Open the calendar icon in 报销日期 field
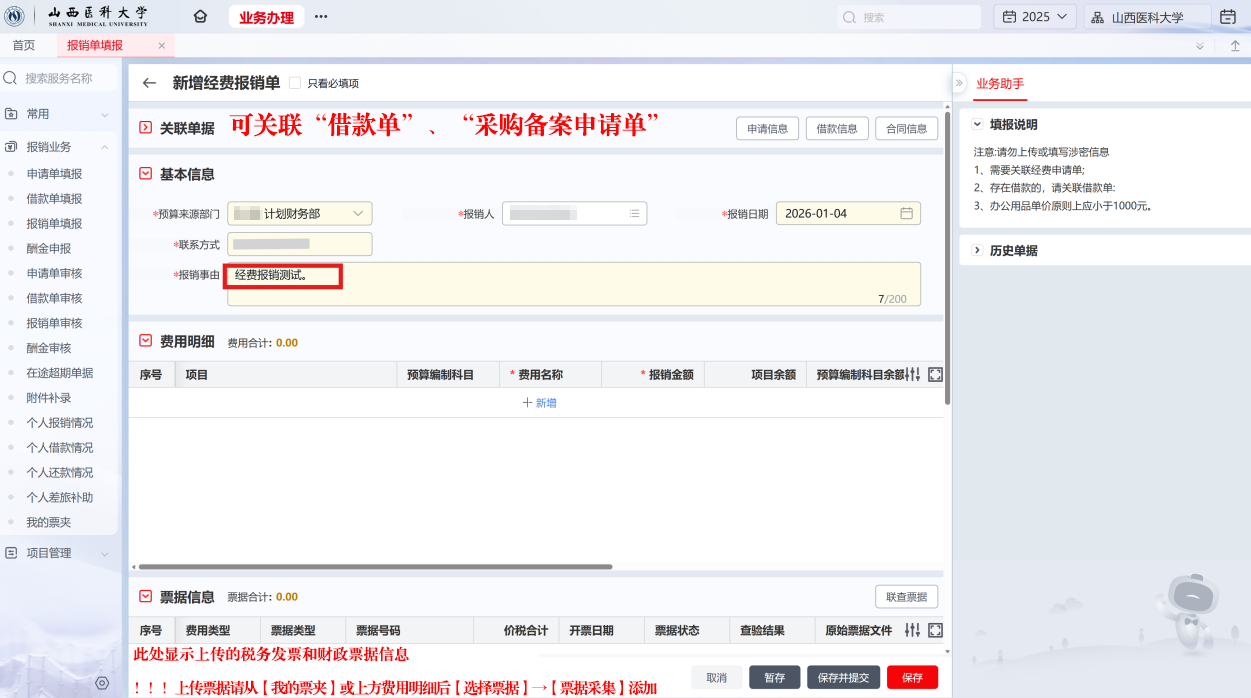1251x698 pixels. coord(906,213)
